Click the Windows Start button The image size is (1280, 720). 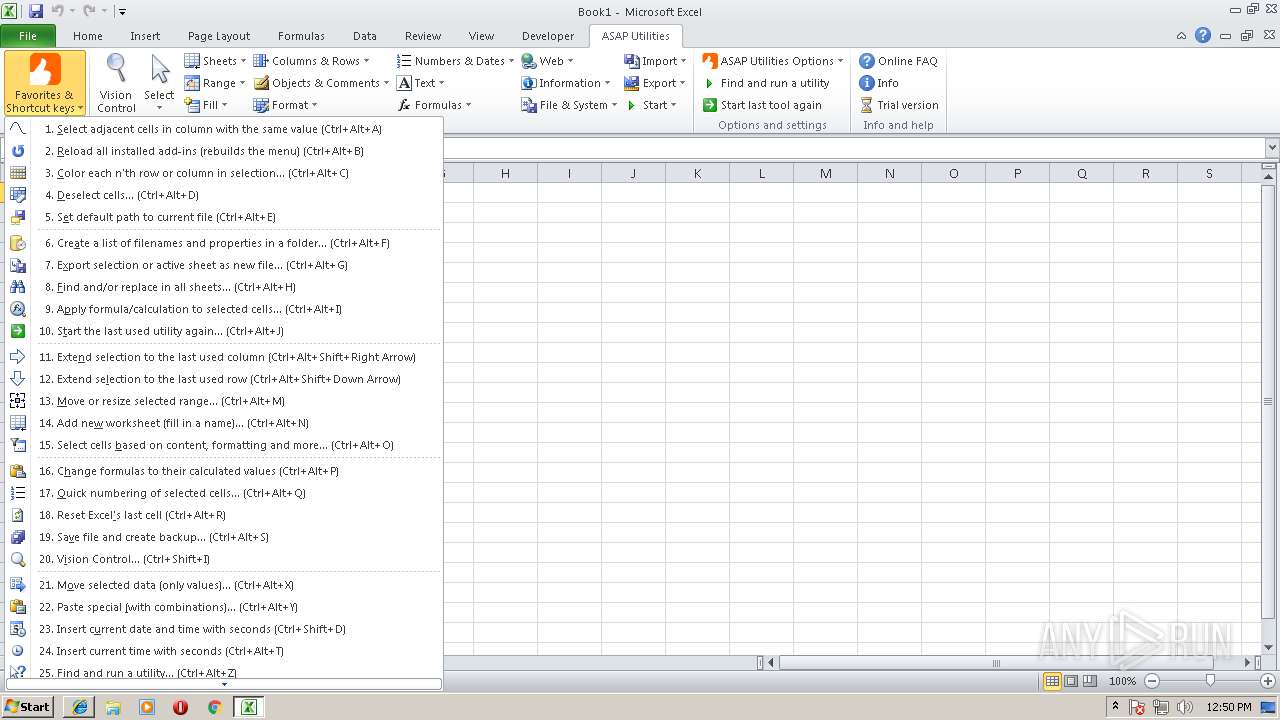point(29,707)
